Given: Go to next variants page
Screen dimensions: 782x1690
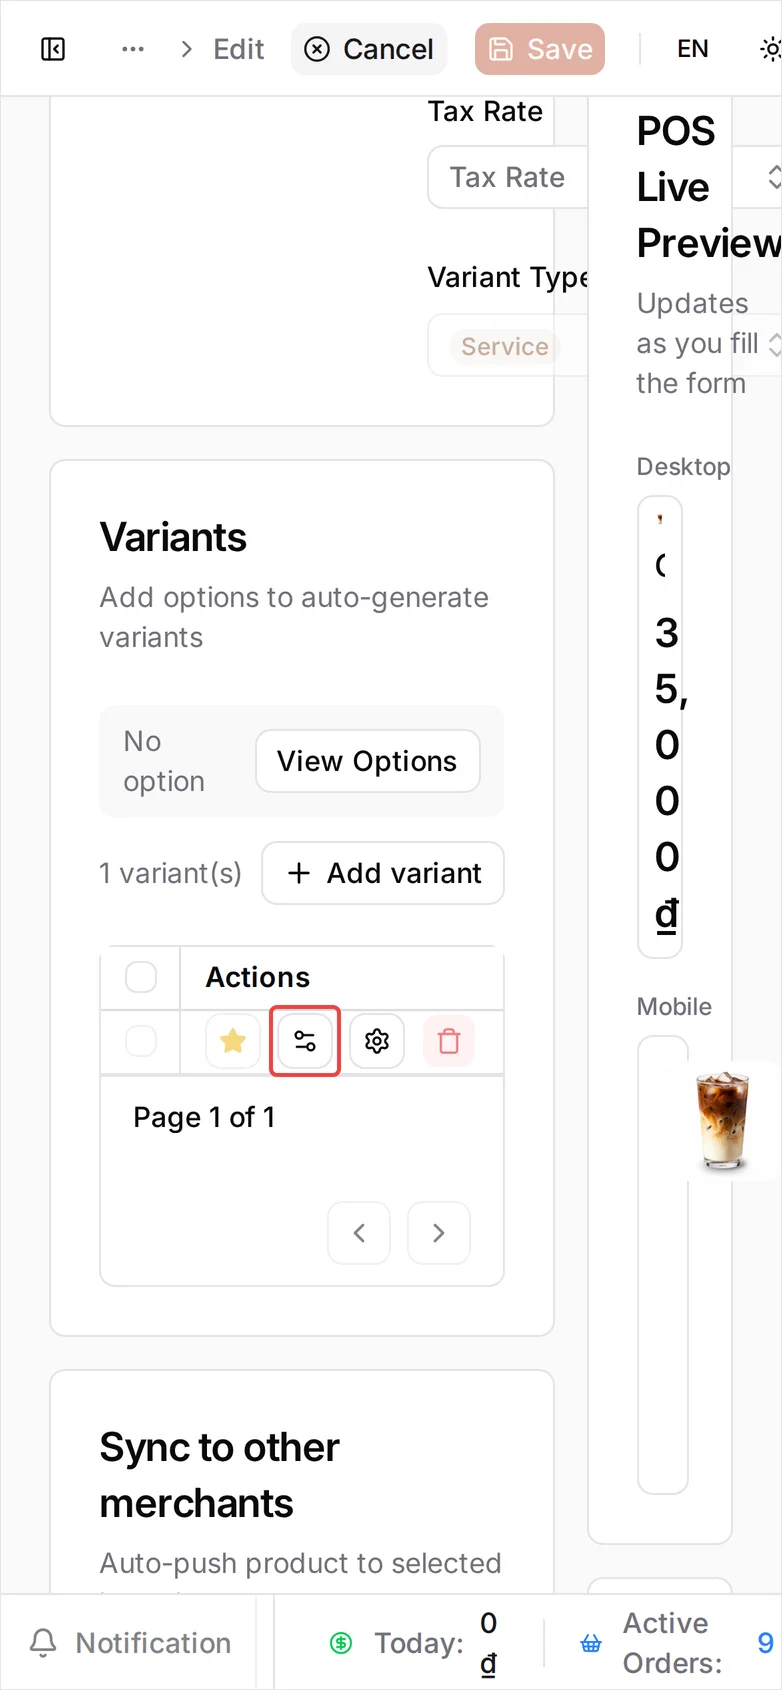Looking at the screenshot, I should coord(439,1233).
